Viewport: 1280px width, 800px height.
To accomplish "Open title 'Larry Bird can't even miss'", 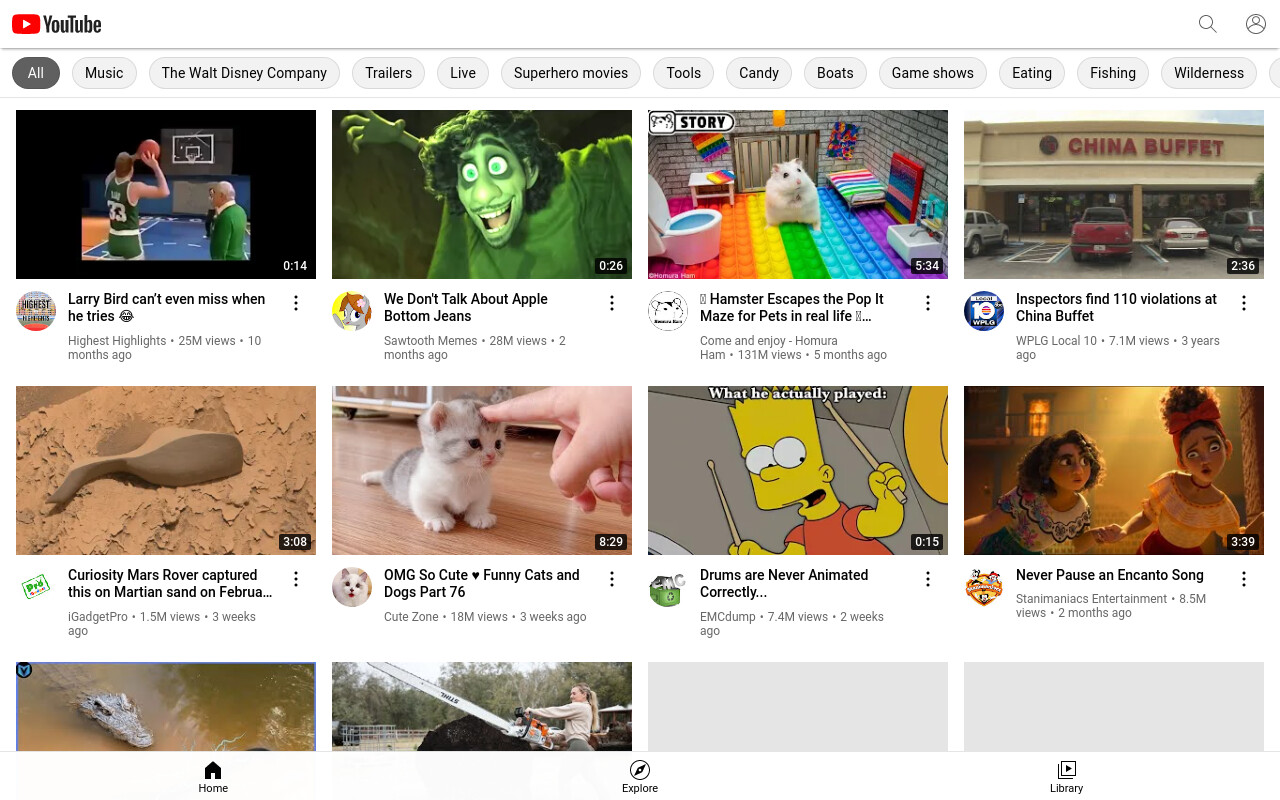I will click(167, 307).
